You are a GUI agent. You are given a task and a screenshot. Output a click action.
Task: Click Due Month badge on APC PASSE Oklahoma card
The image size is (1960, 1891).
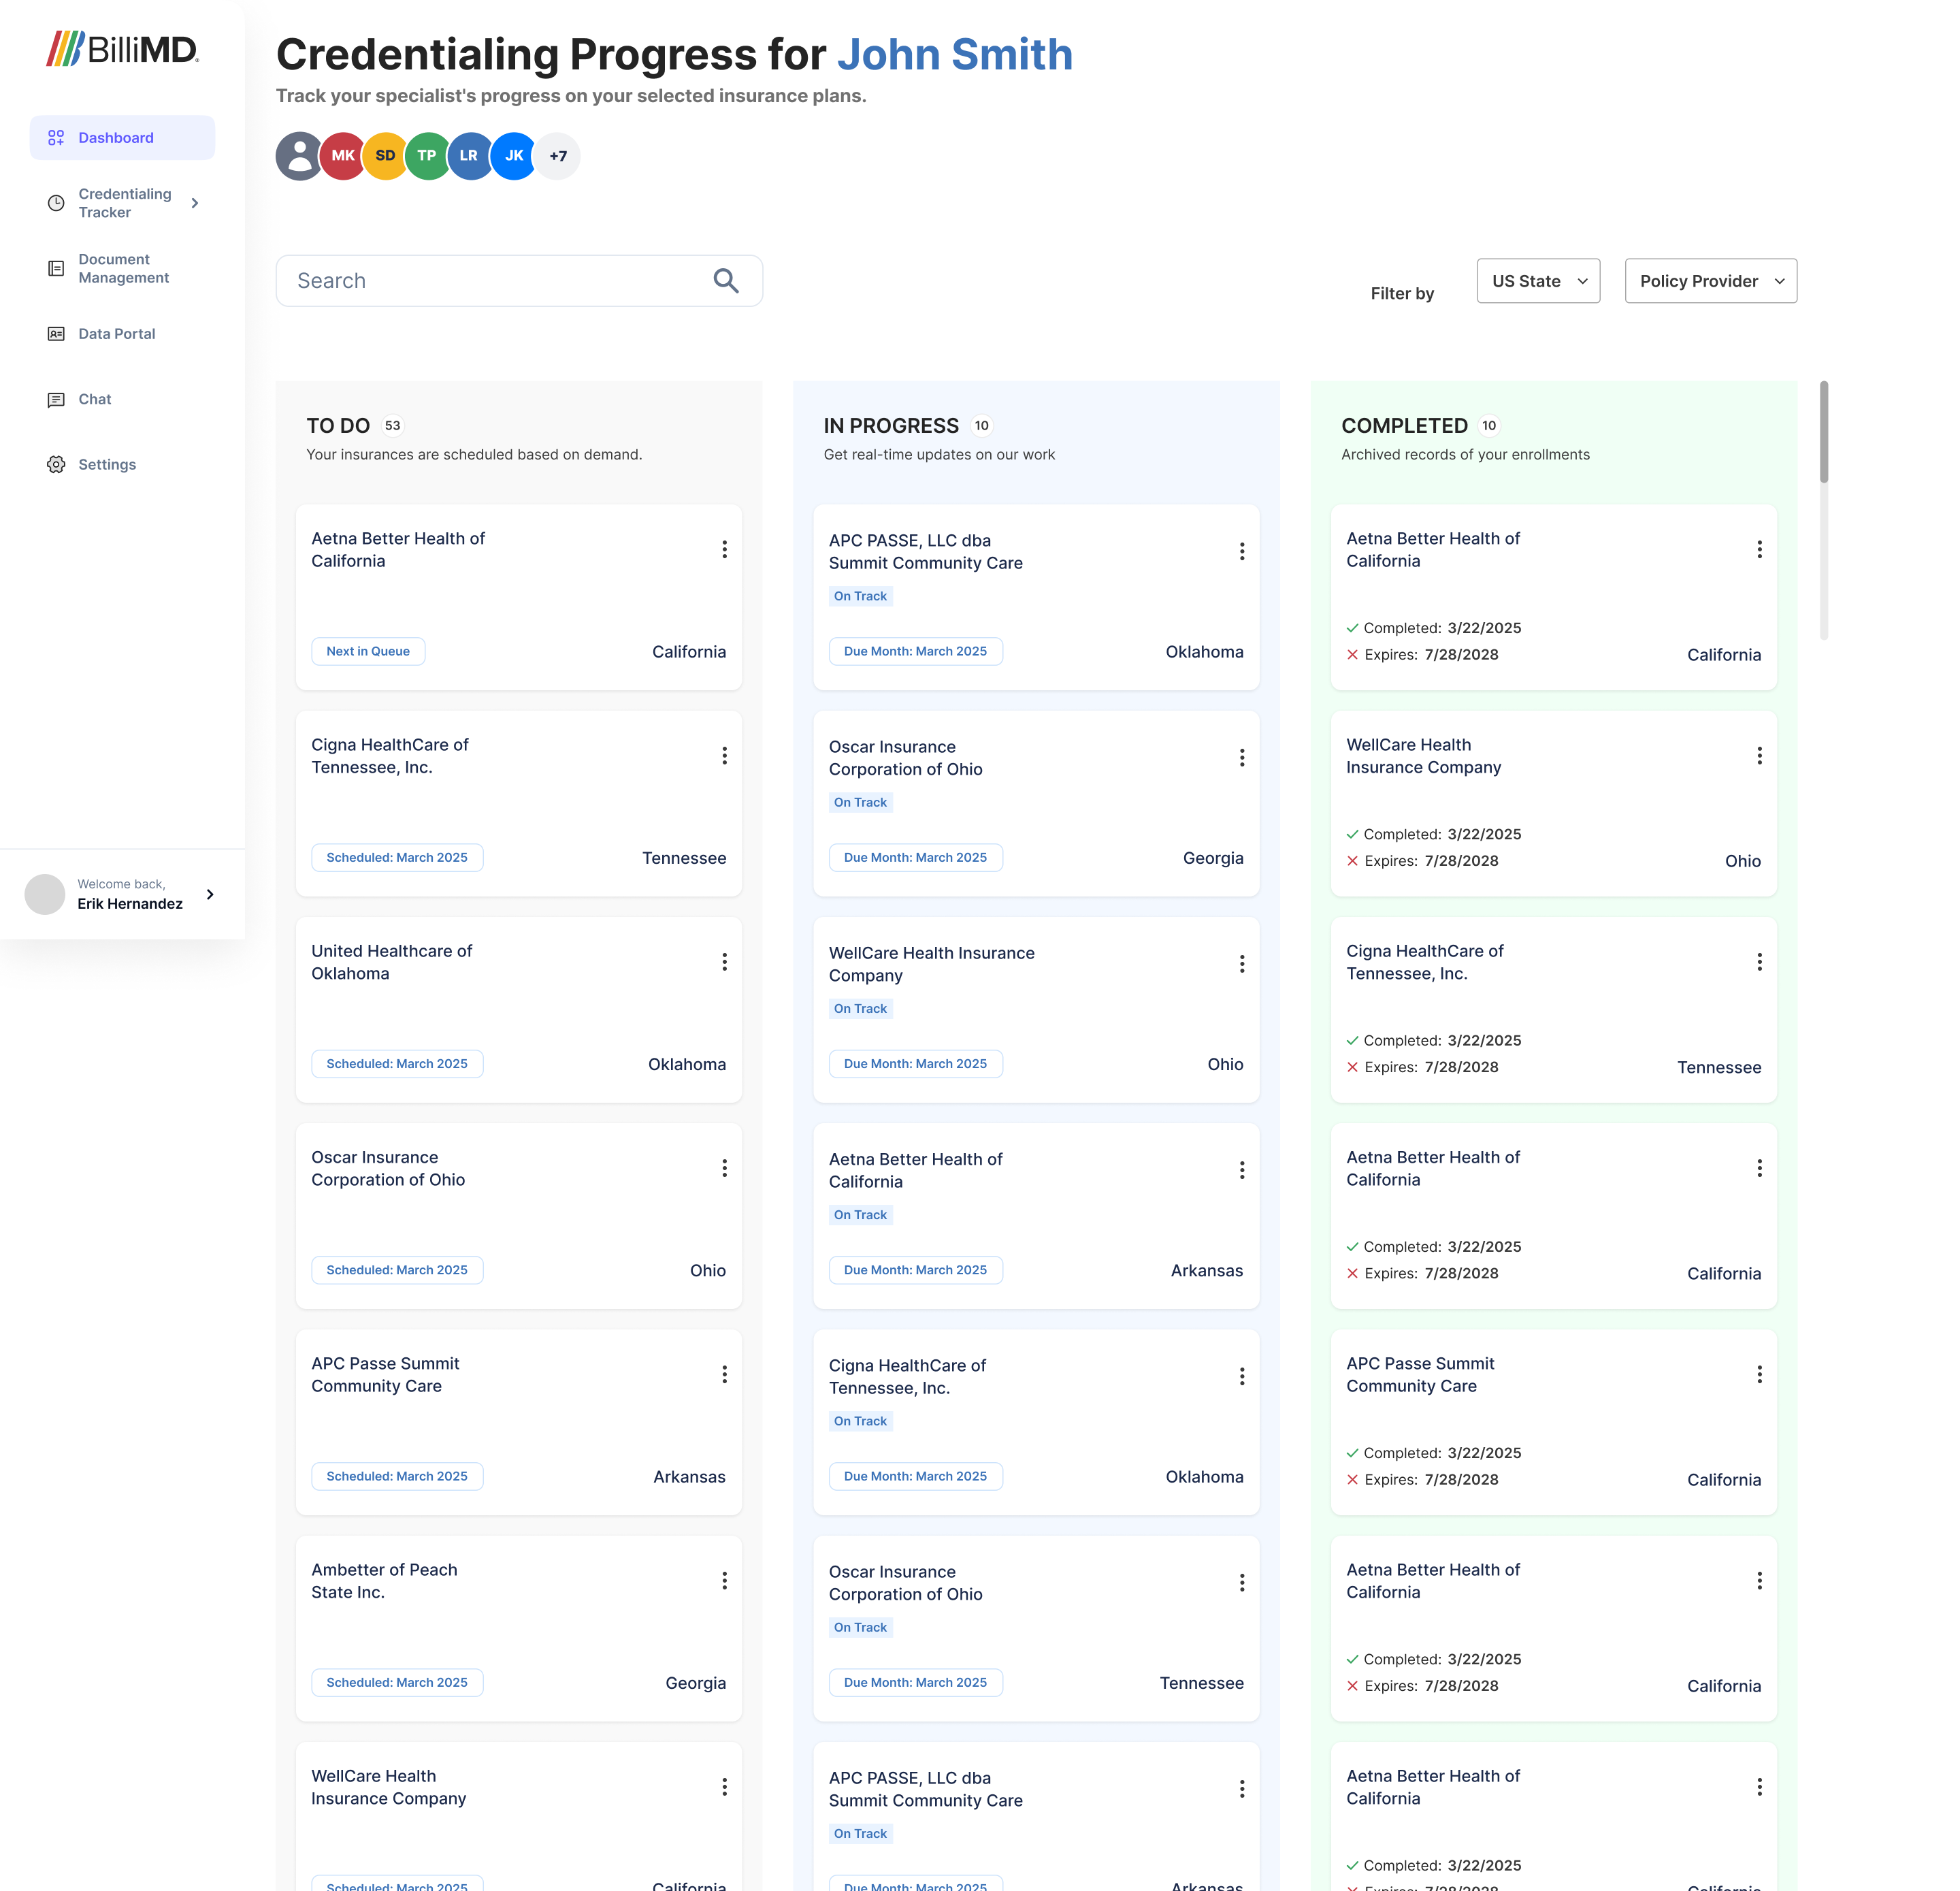pos(915,652)
